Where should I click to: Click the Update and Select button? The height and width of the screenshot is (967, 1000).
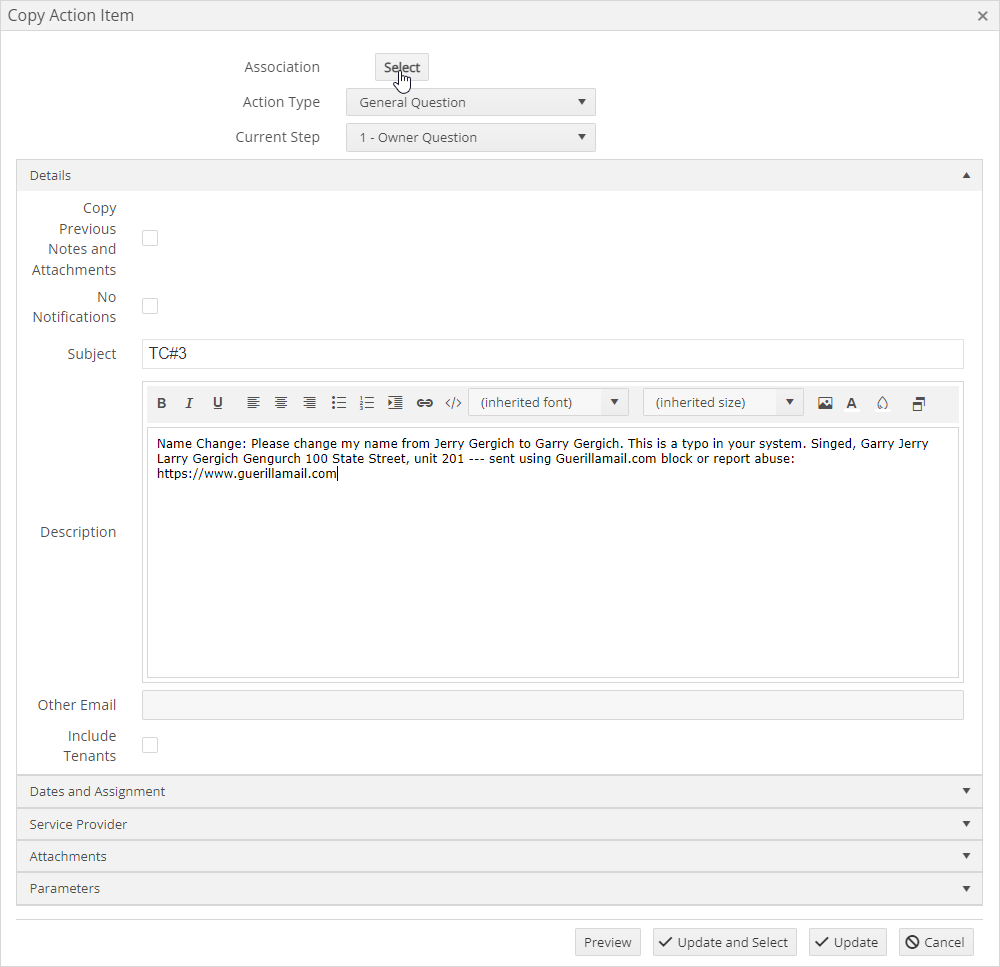724,942
